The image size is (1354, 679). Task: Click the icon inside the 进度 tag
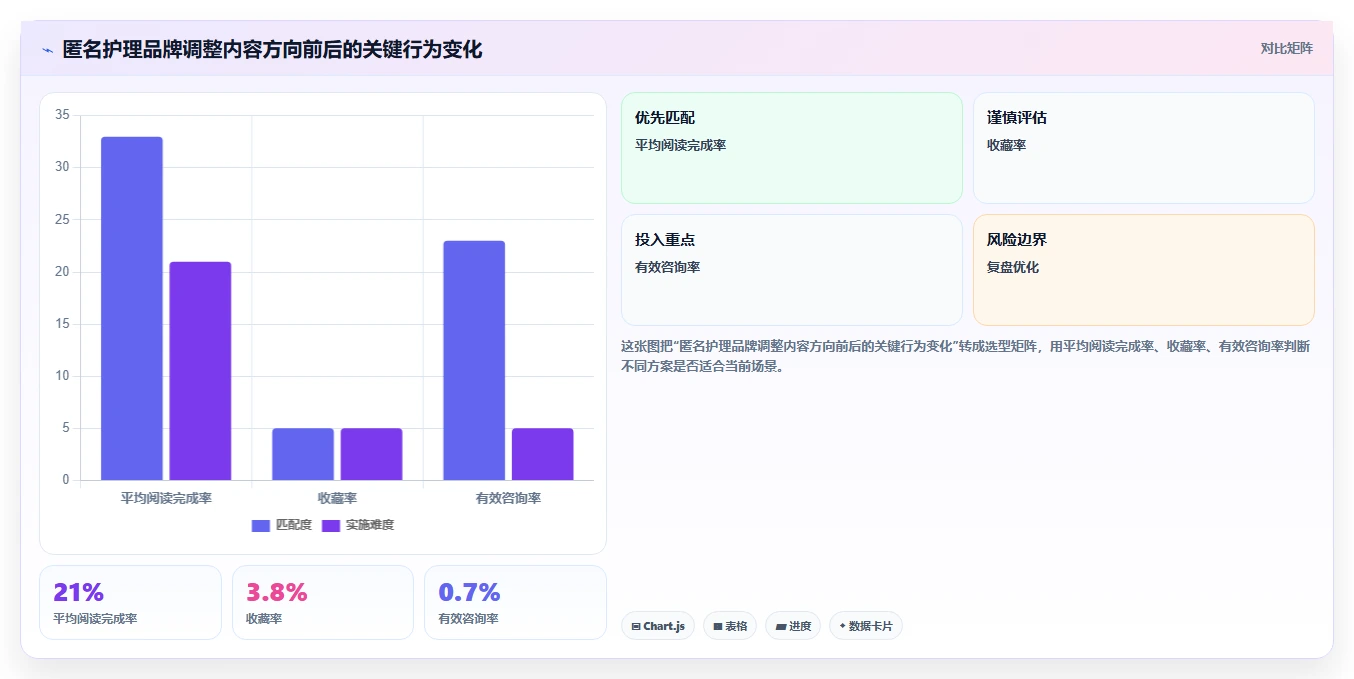[781, 626]
